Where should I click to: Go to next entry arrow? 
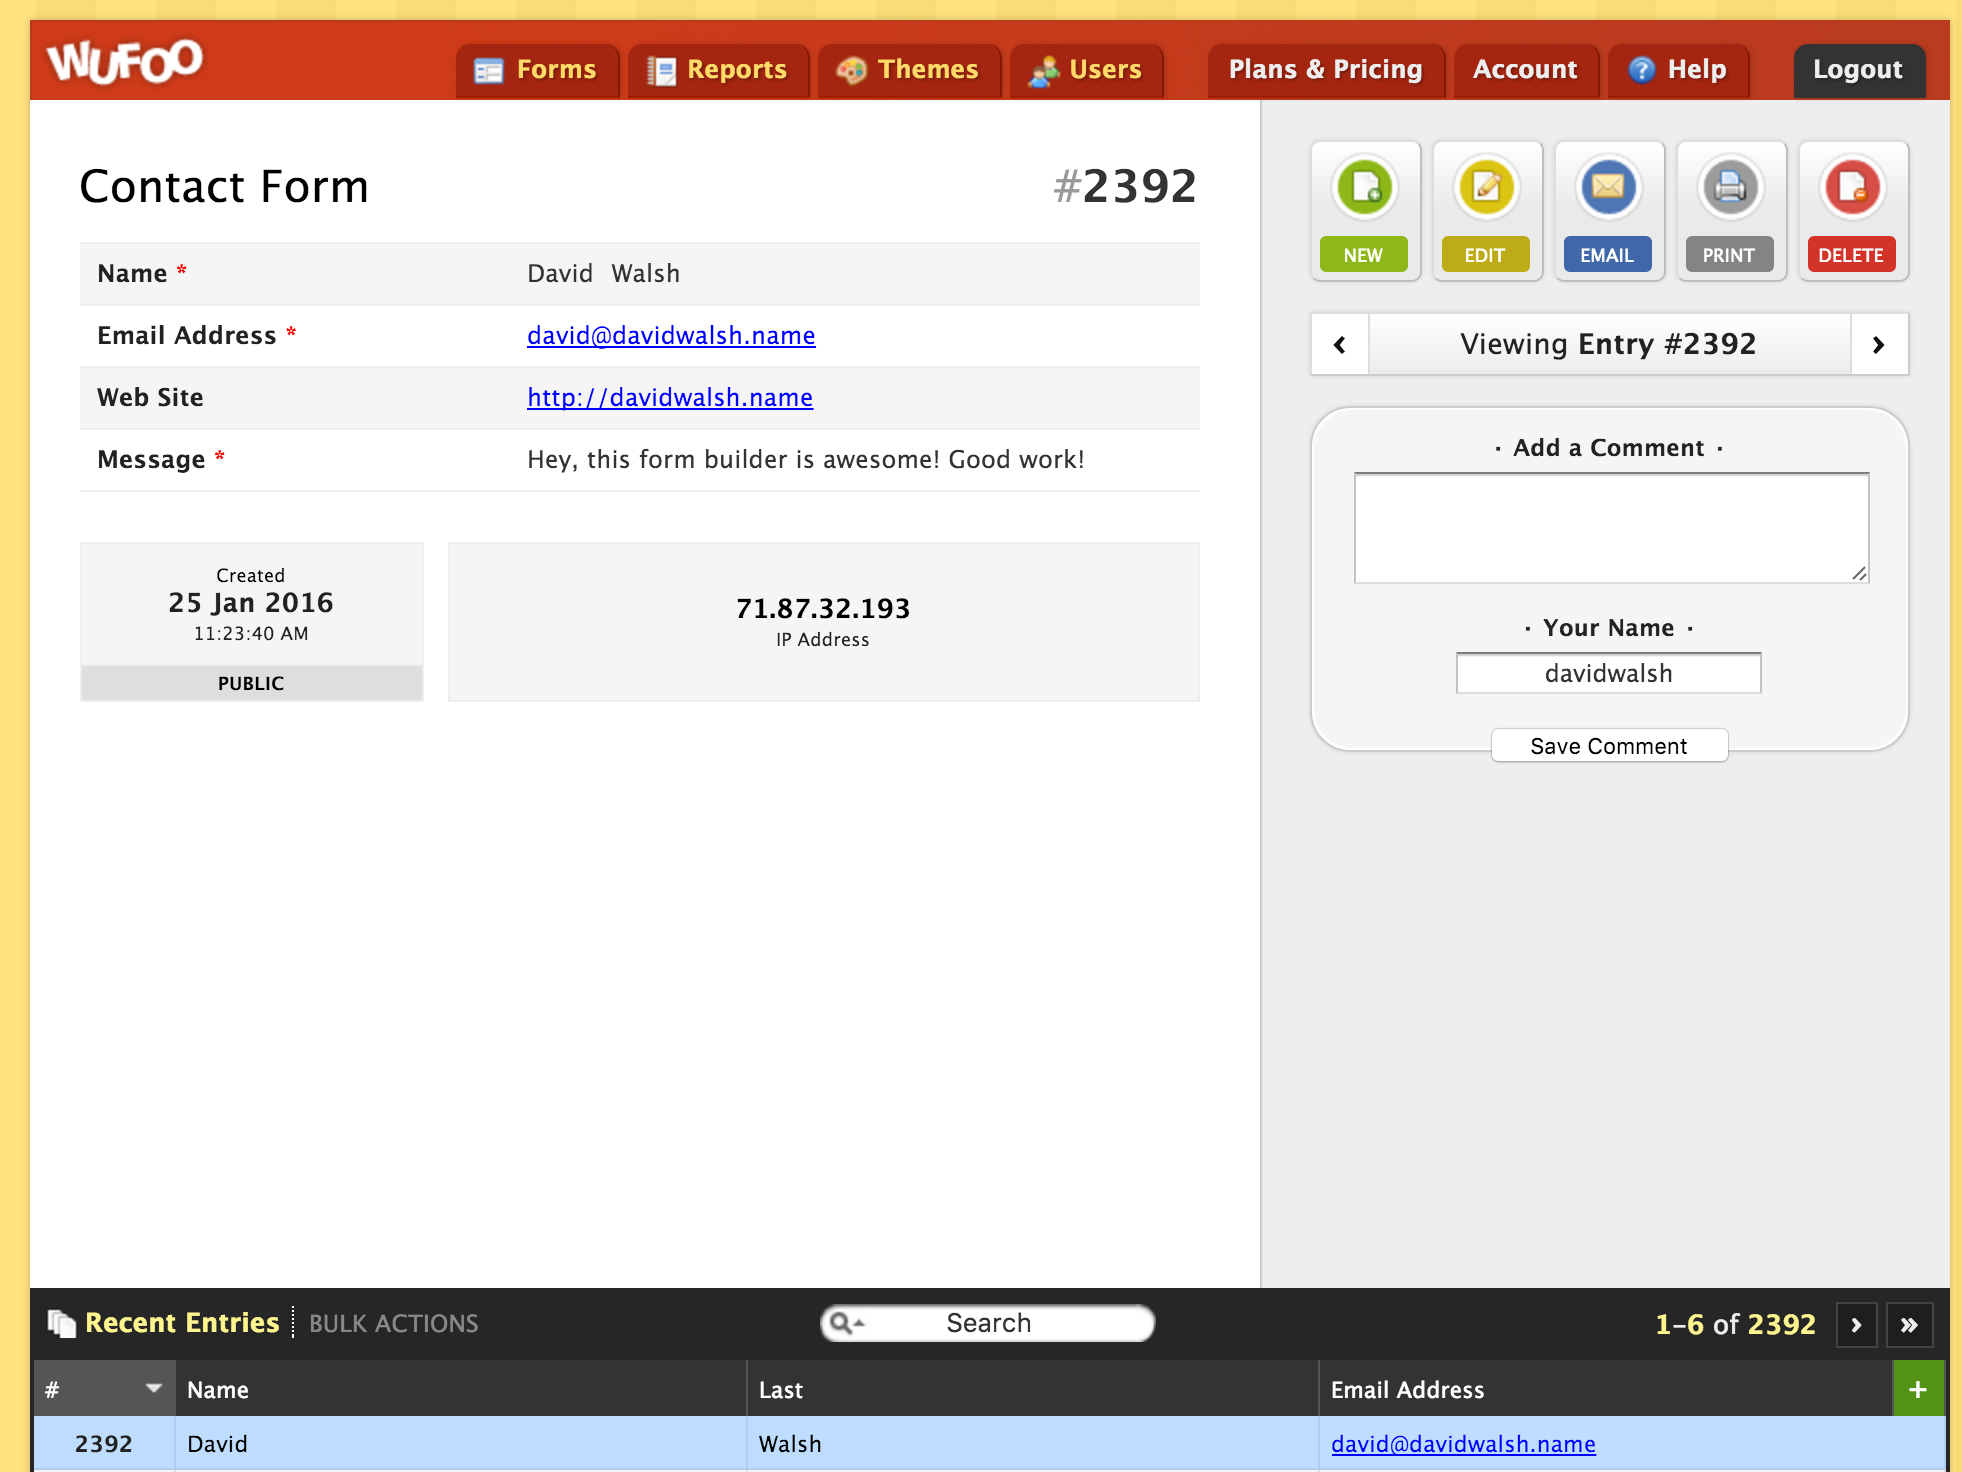pyautogui.click(x=1879, y=345)
